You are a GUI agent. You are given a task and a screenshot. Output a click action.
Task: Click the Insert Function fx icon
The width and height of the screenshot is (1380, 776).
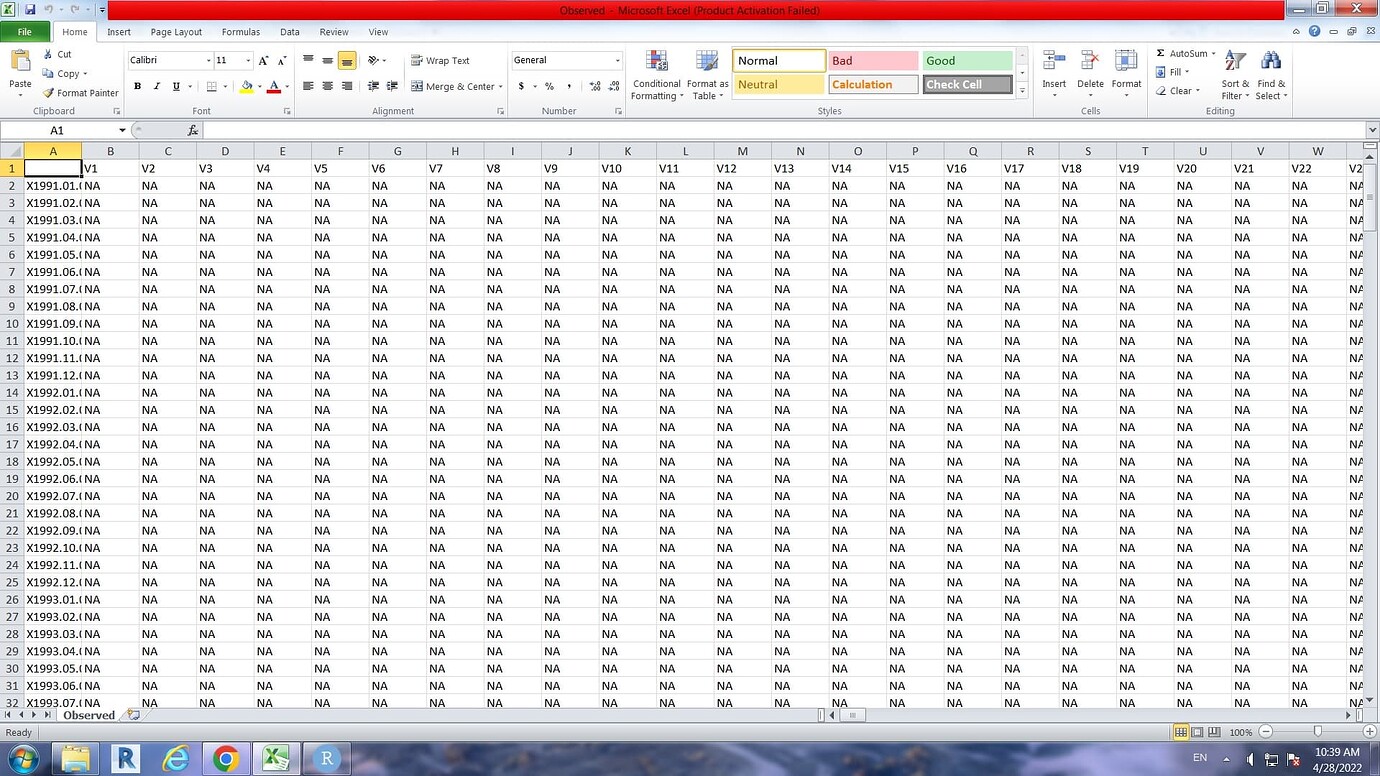coord(194,130)
